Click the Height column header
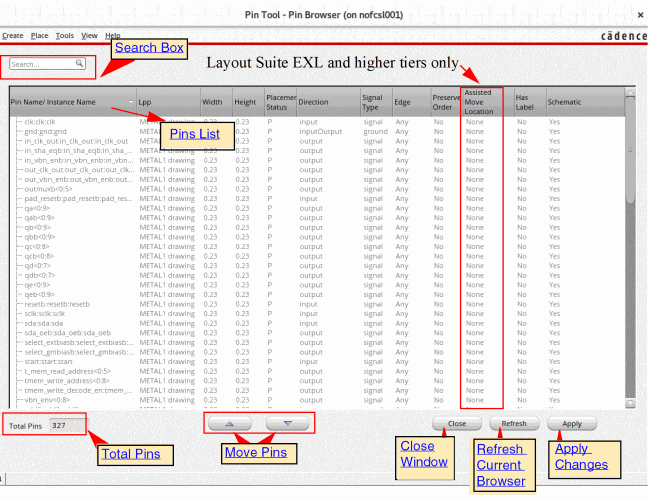 pyautogui.click(x=248, y=102)
